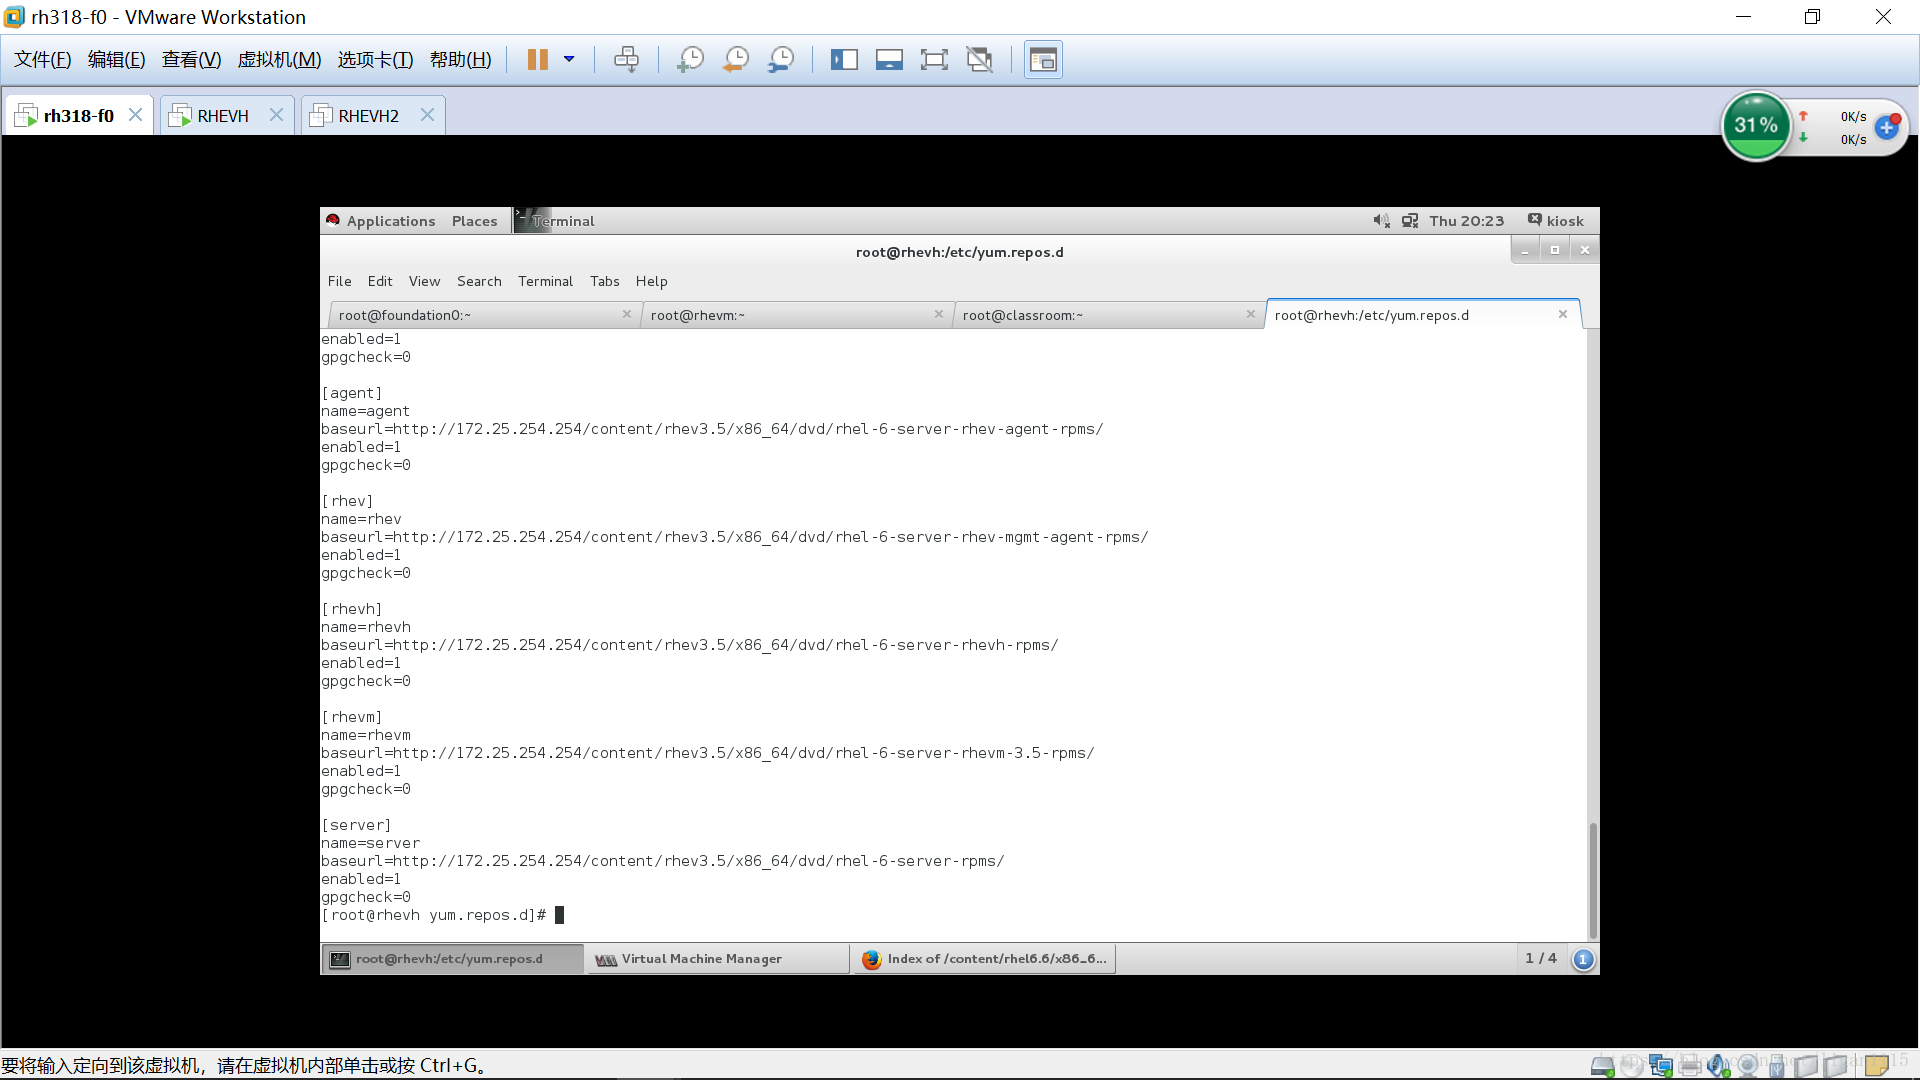Select root@rhevh:/etc/yum.repos.d terminal tab
This screenshot has height=1080, width=1920.
click(1423, 315)
